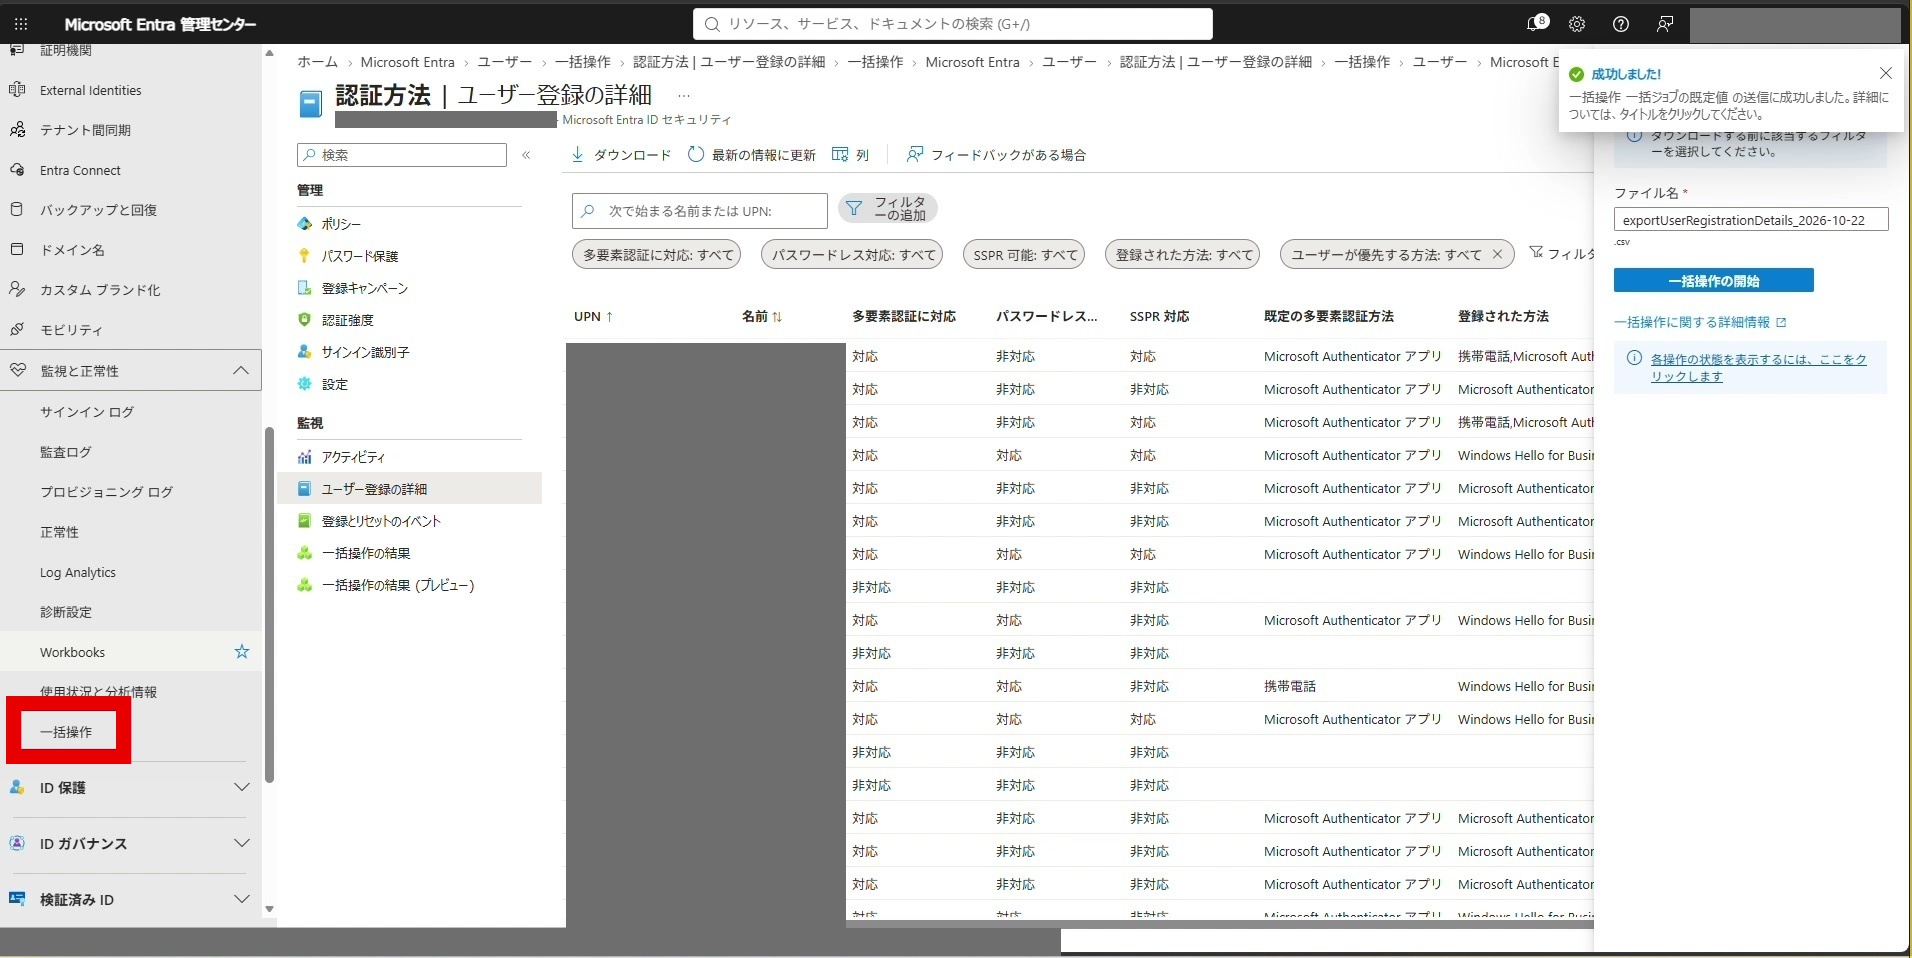The width and height of the screenshot is (1912, 958).
Task: Click the ダウンロード download button
Action: pyautogui.click(x=621, y=155)
